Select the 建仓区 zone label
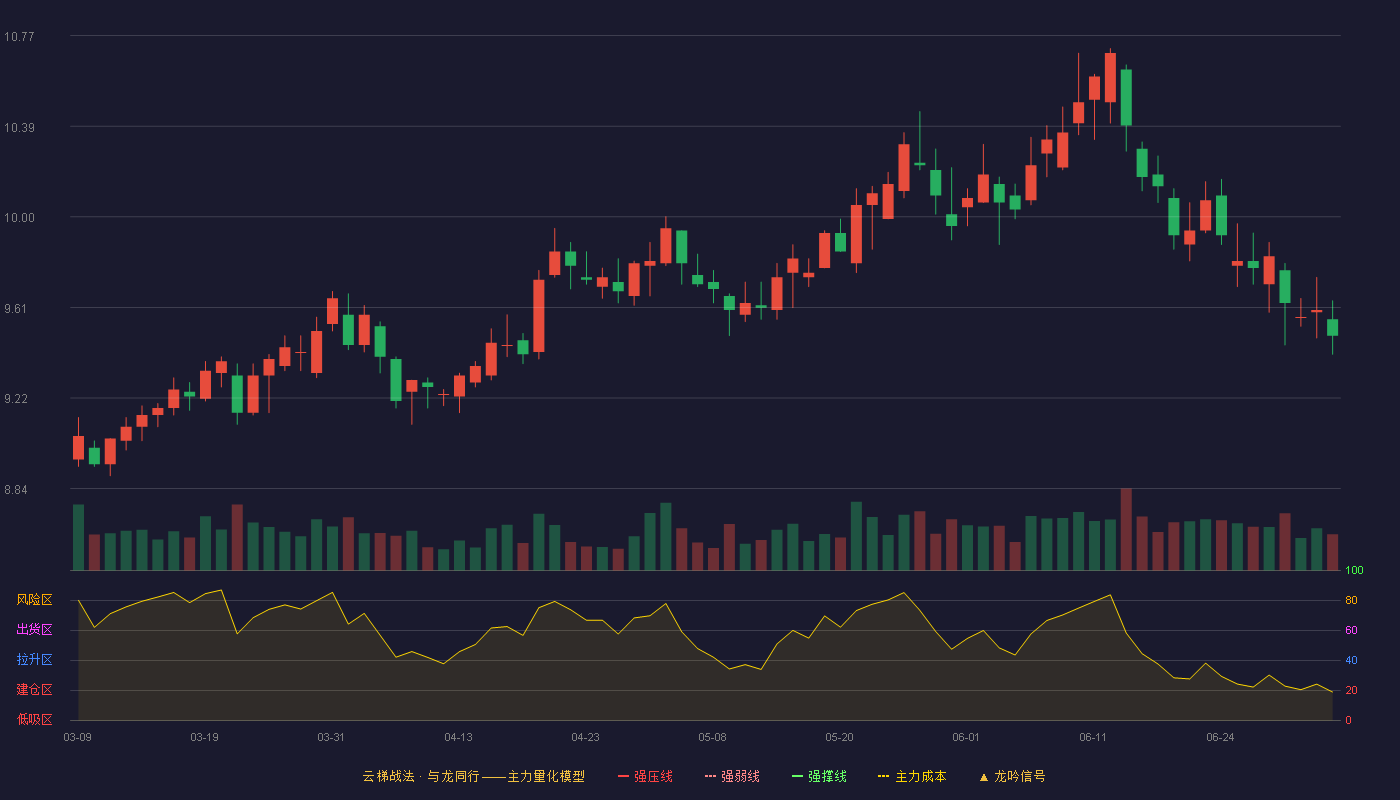 (x=34, y=690)
